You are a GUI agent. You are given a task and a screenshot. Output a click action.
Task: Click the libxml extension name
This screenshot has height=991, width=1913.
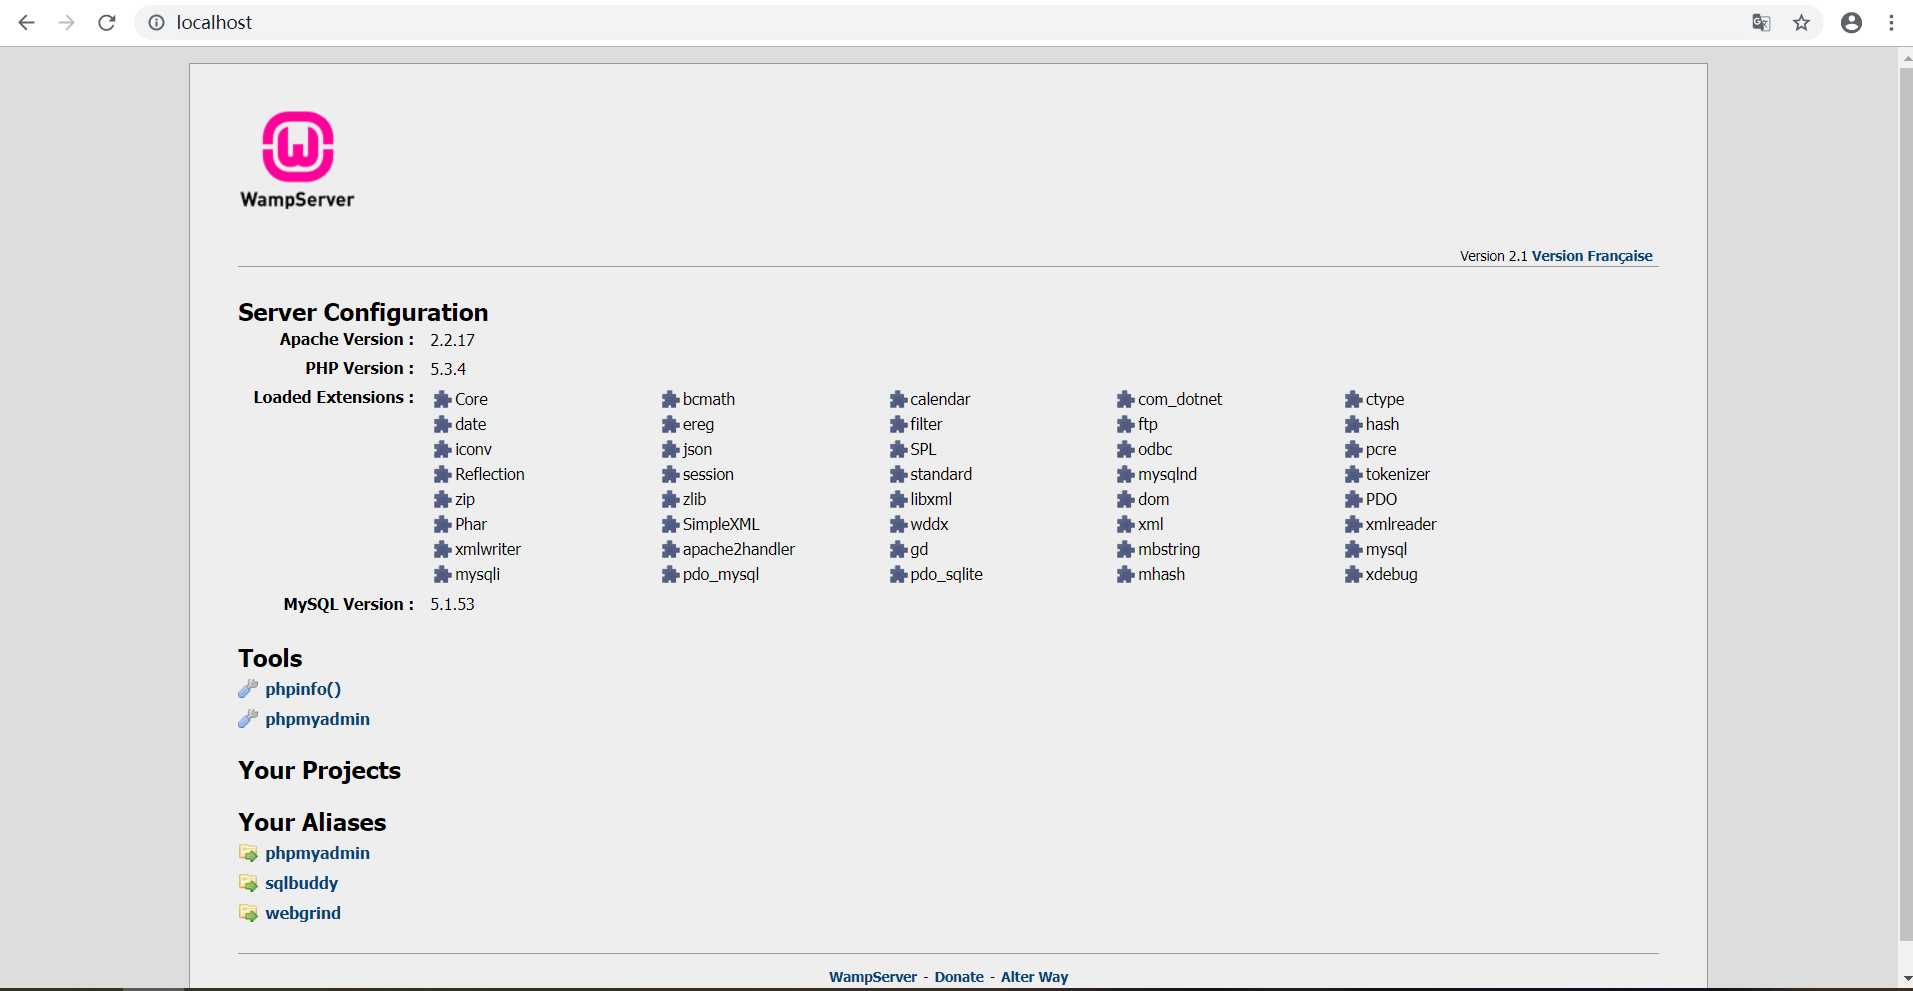[931, 499]
